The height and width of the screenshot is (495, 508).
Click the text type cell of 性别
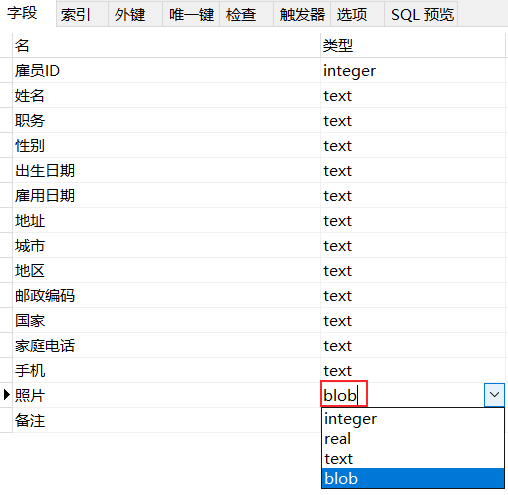(x=413, y=145)
